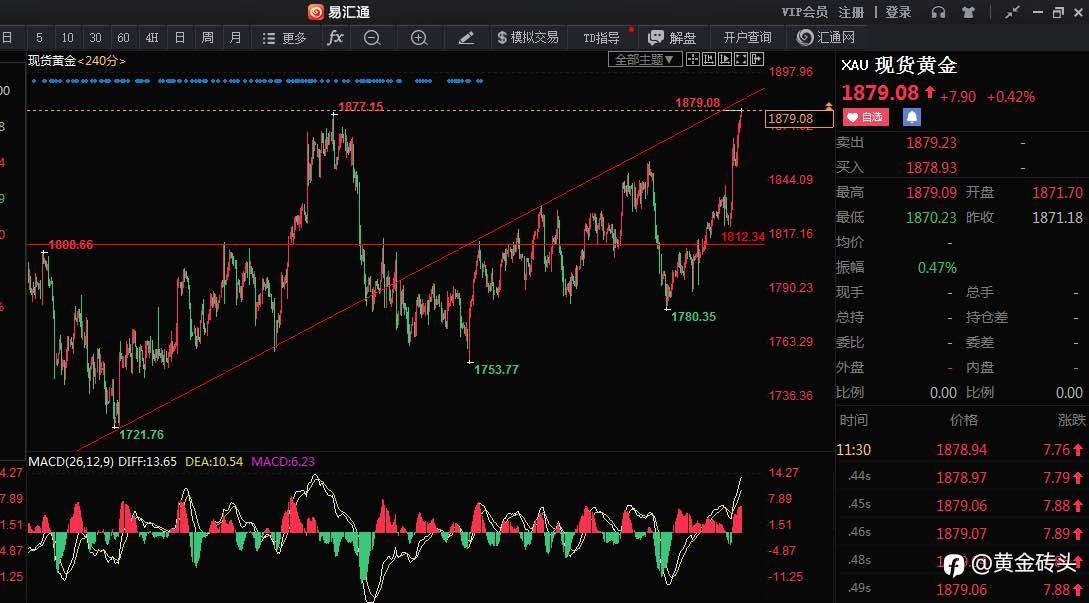The image size is (1089, 603).
Task: Click the compact mode arrows icon
Action: tap(1013, 12)
